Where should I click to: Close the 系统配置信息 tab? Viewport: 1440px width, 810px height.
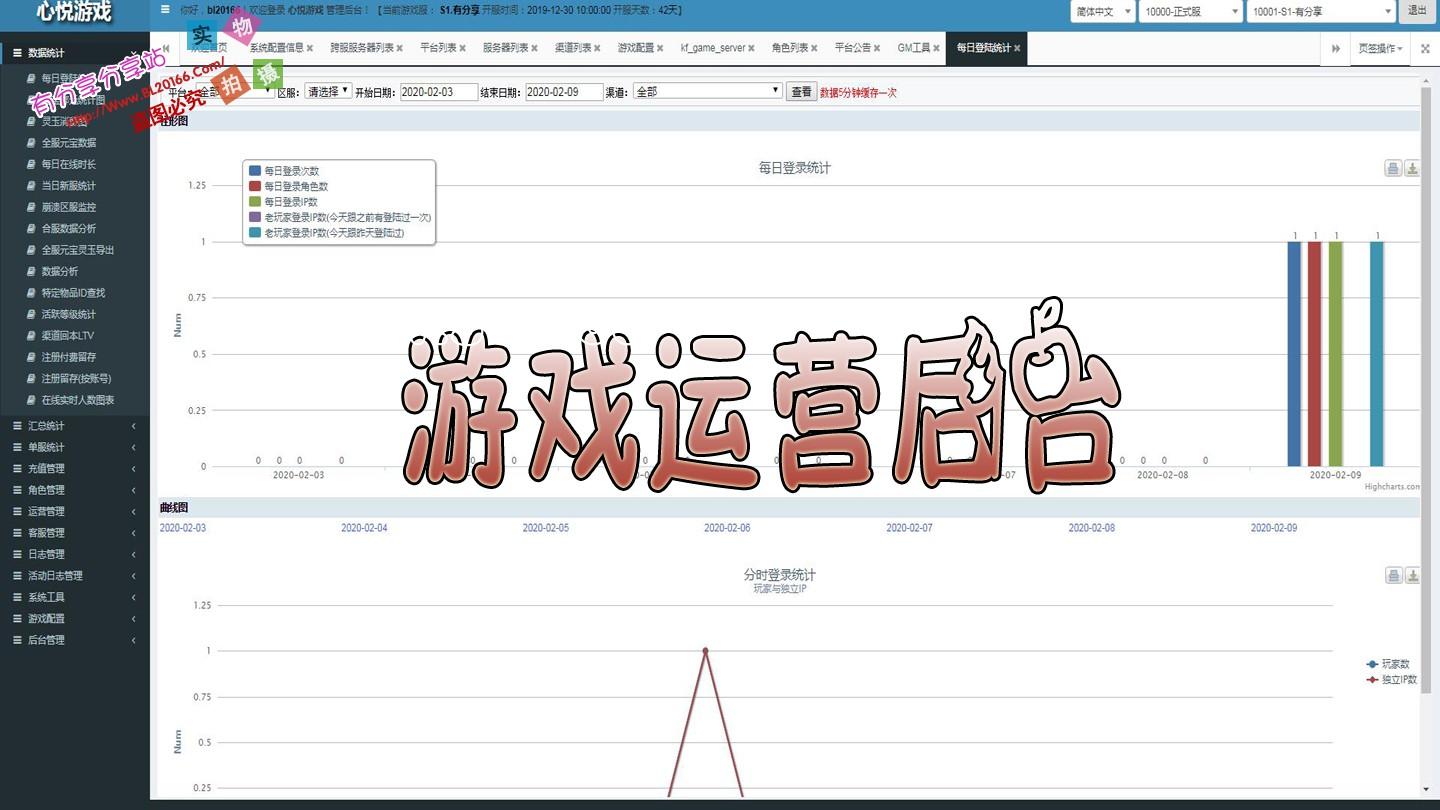310,48
